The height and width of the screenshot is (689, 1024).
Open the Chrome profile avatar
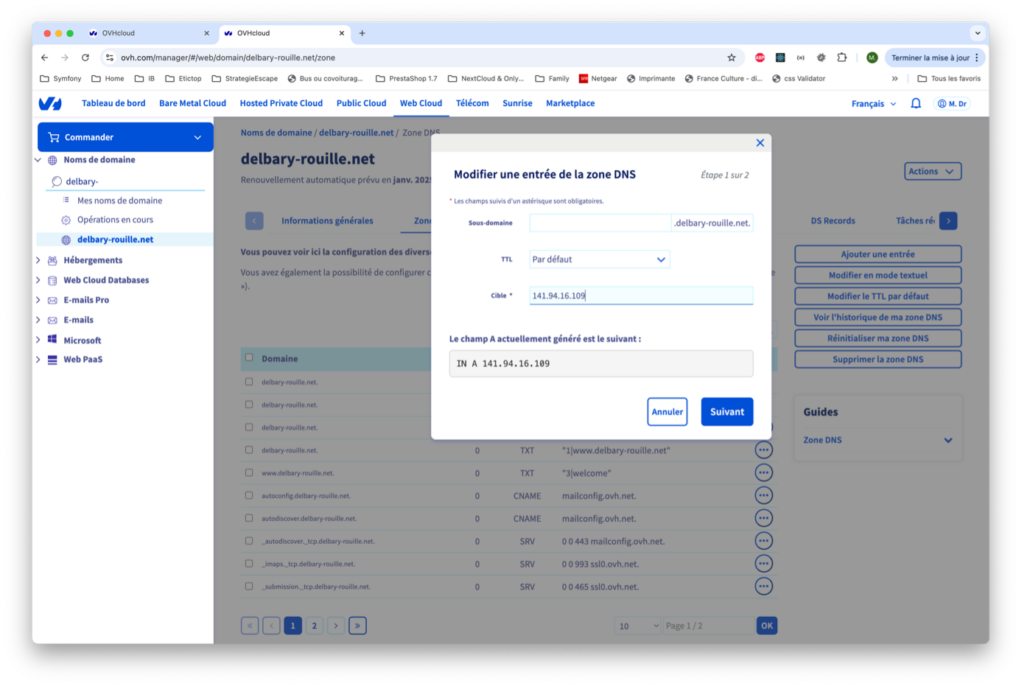(872, 57)
